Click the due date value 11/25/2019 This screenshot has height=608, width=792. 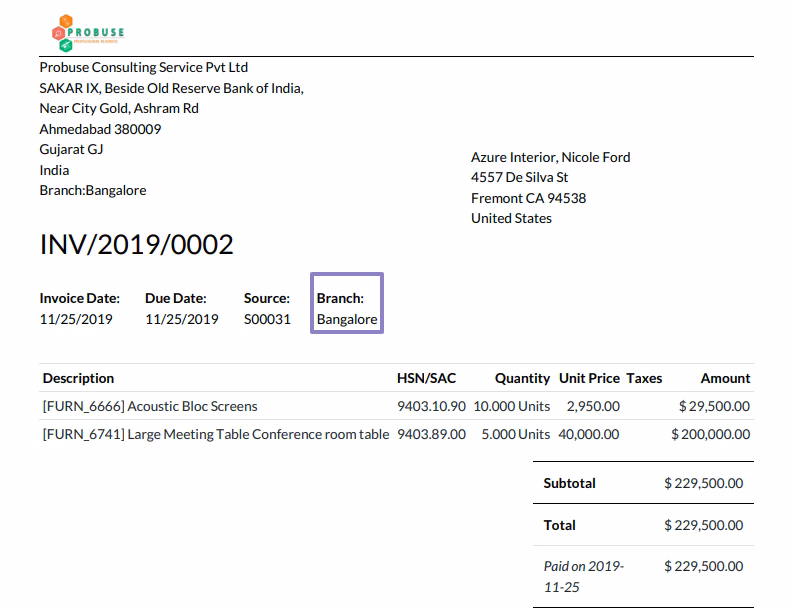point(182,319)
